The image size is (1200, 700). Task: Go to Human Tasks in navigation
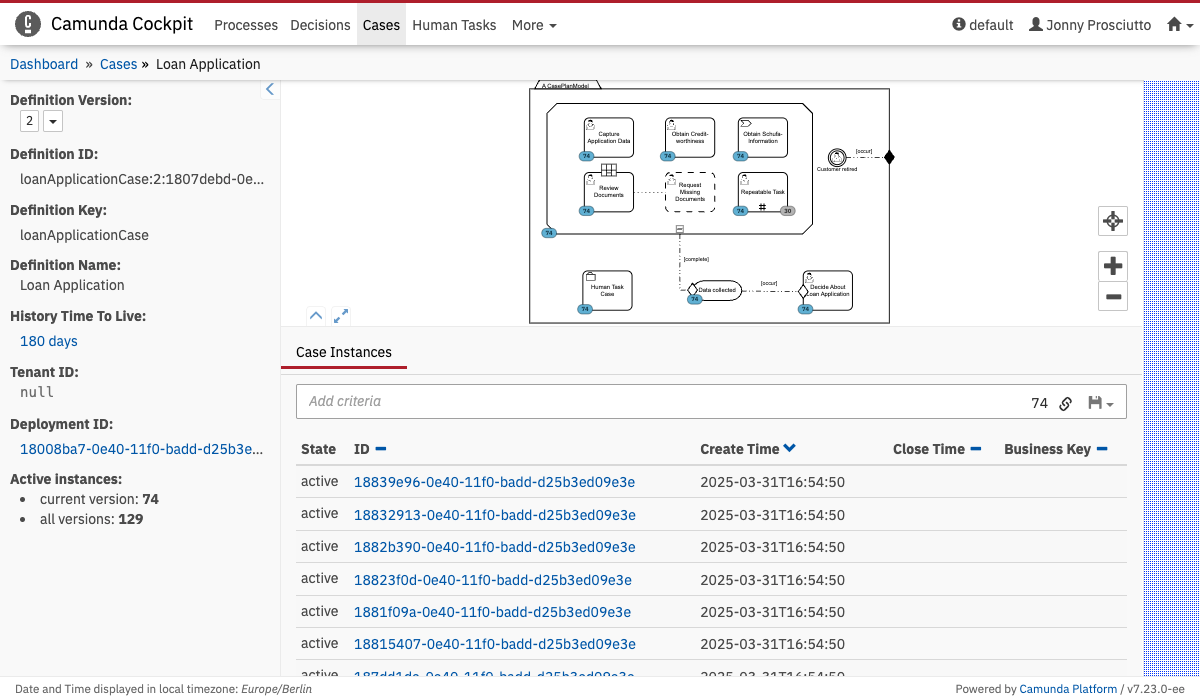coord(454,25)
